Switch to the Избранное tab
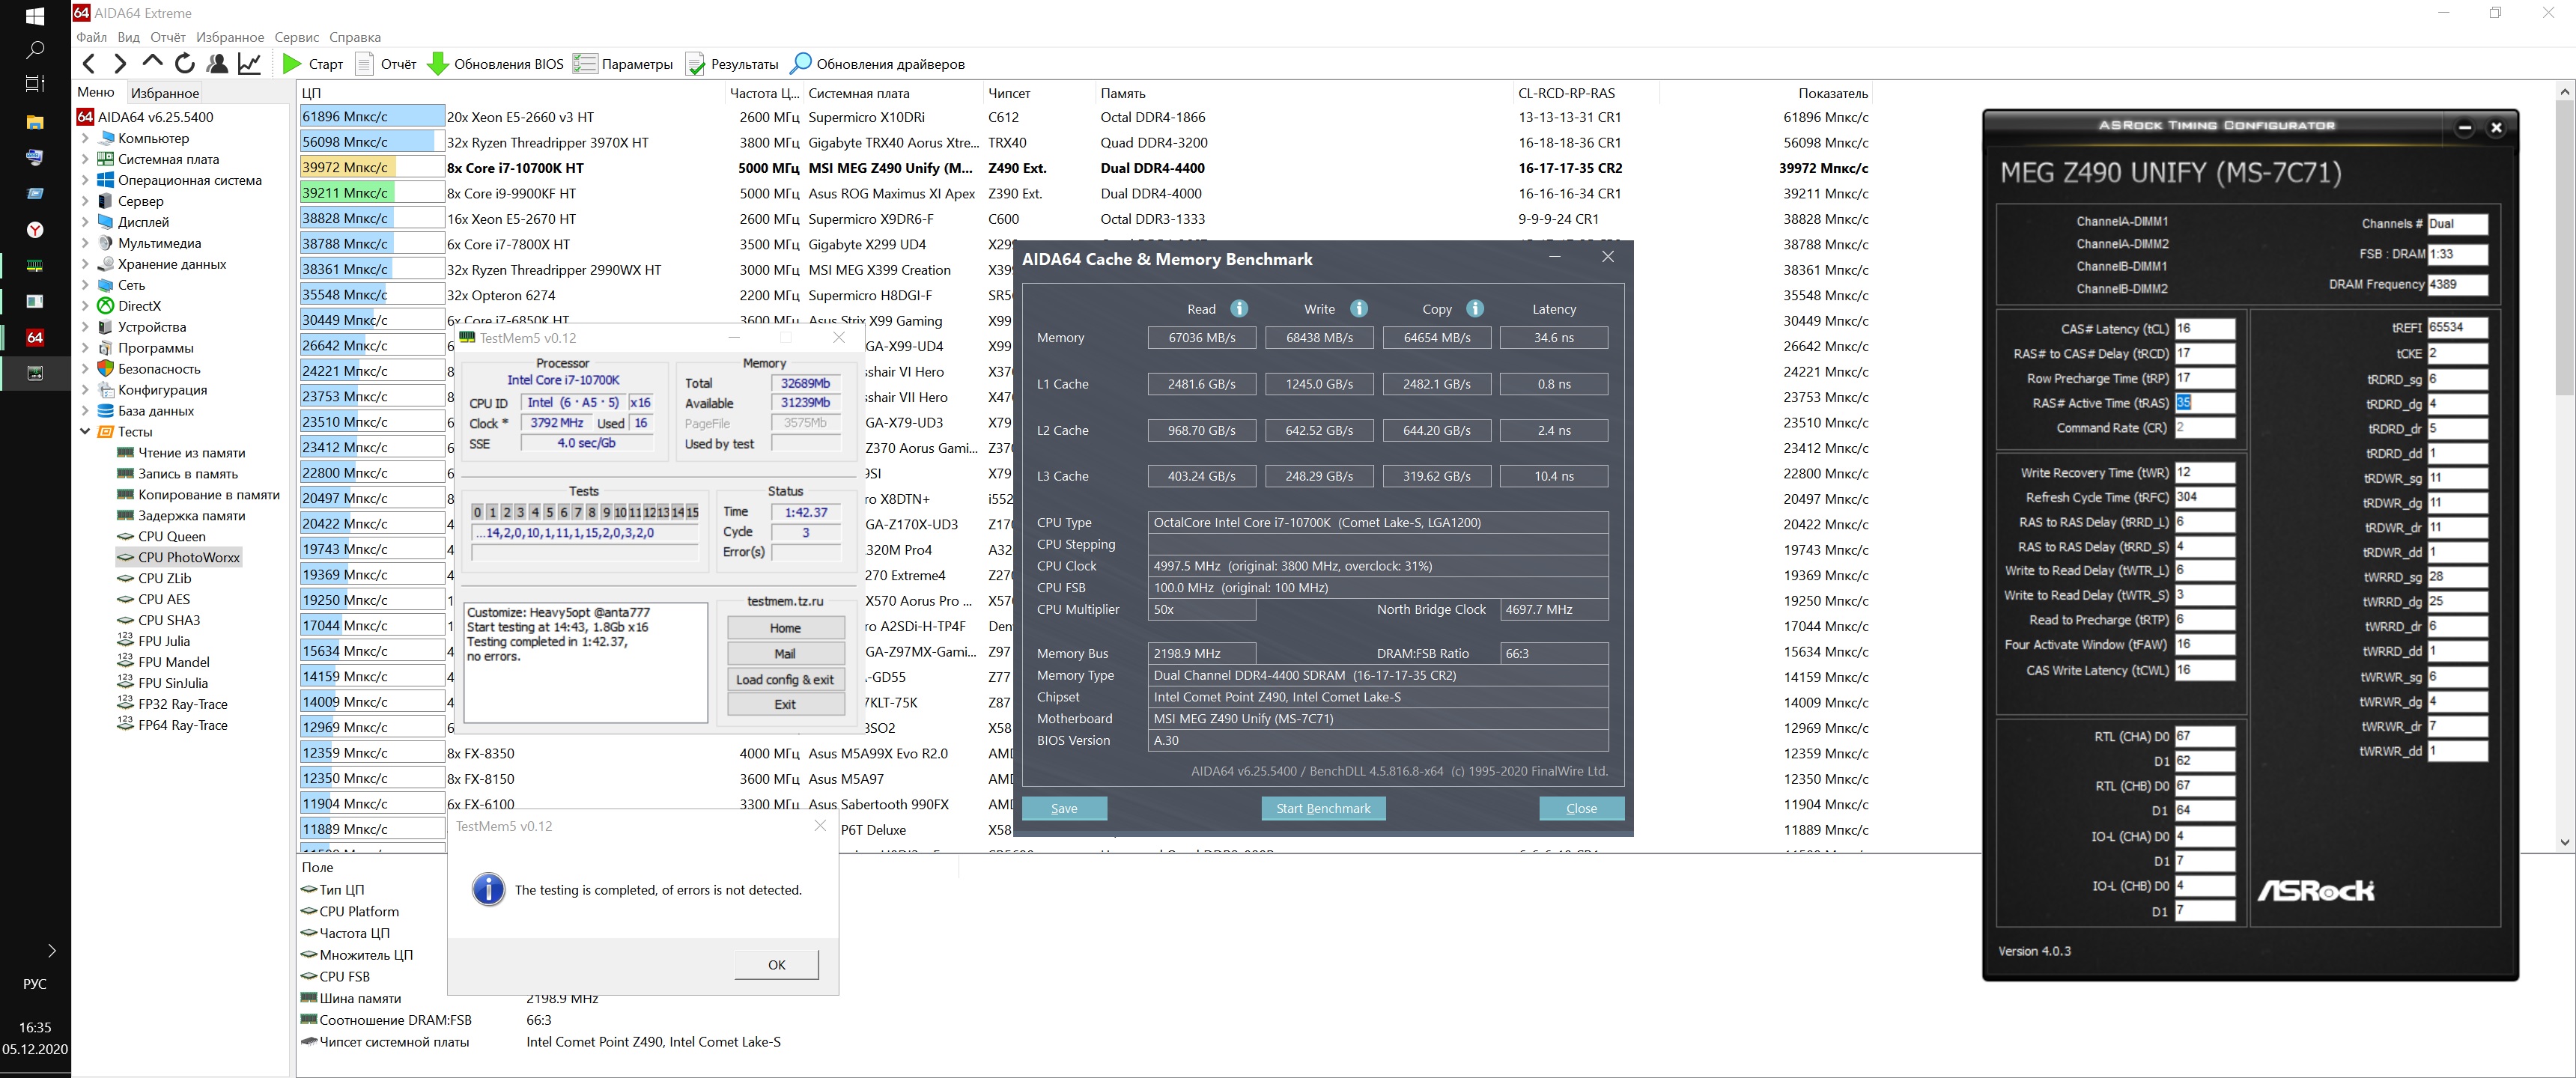The width and height of the screenshot is (2576, 1078). [165, 93]
